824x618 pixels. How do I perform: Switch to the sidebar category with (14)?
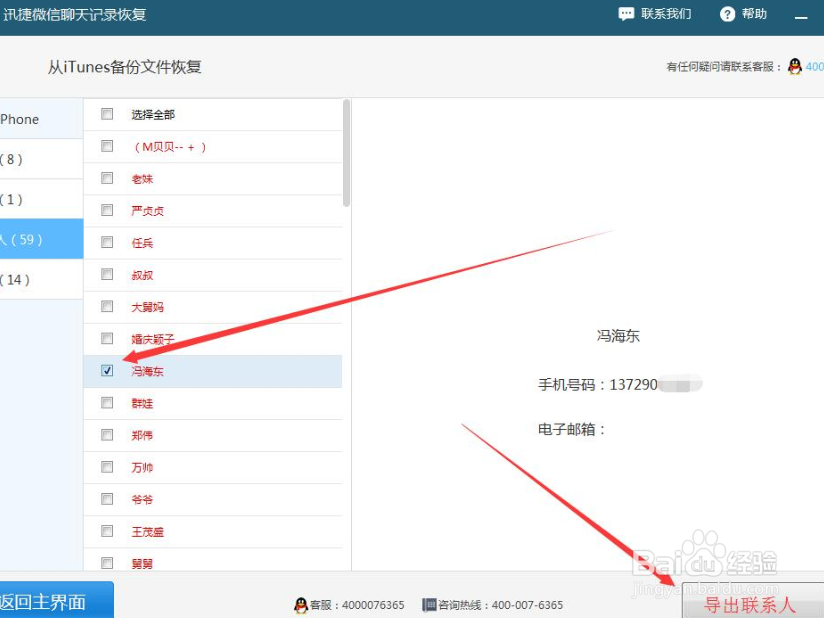(x=42, y=280)
